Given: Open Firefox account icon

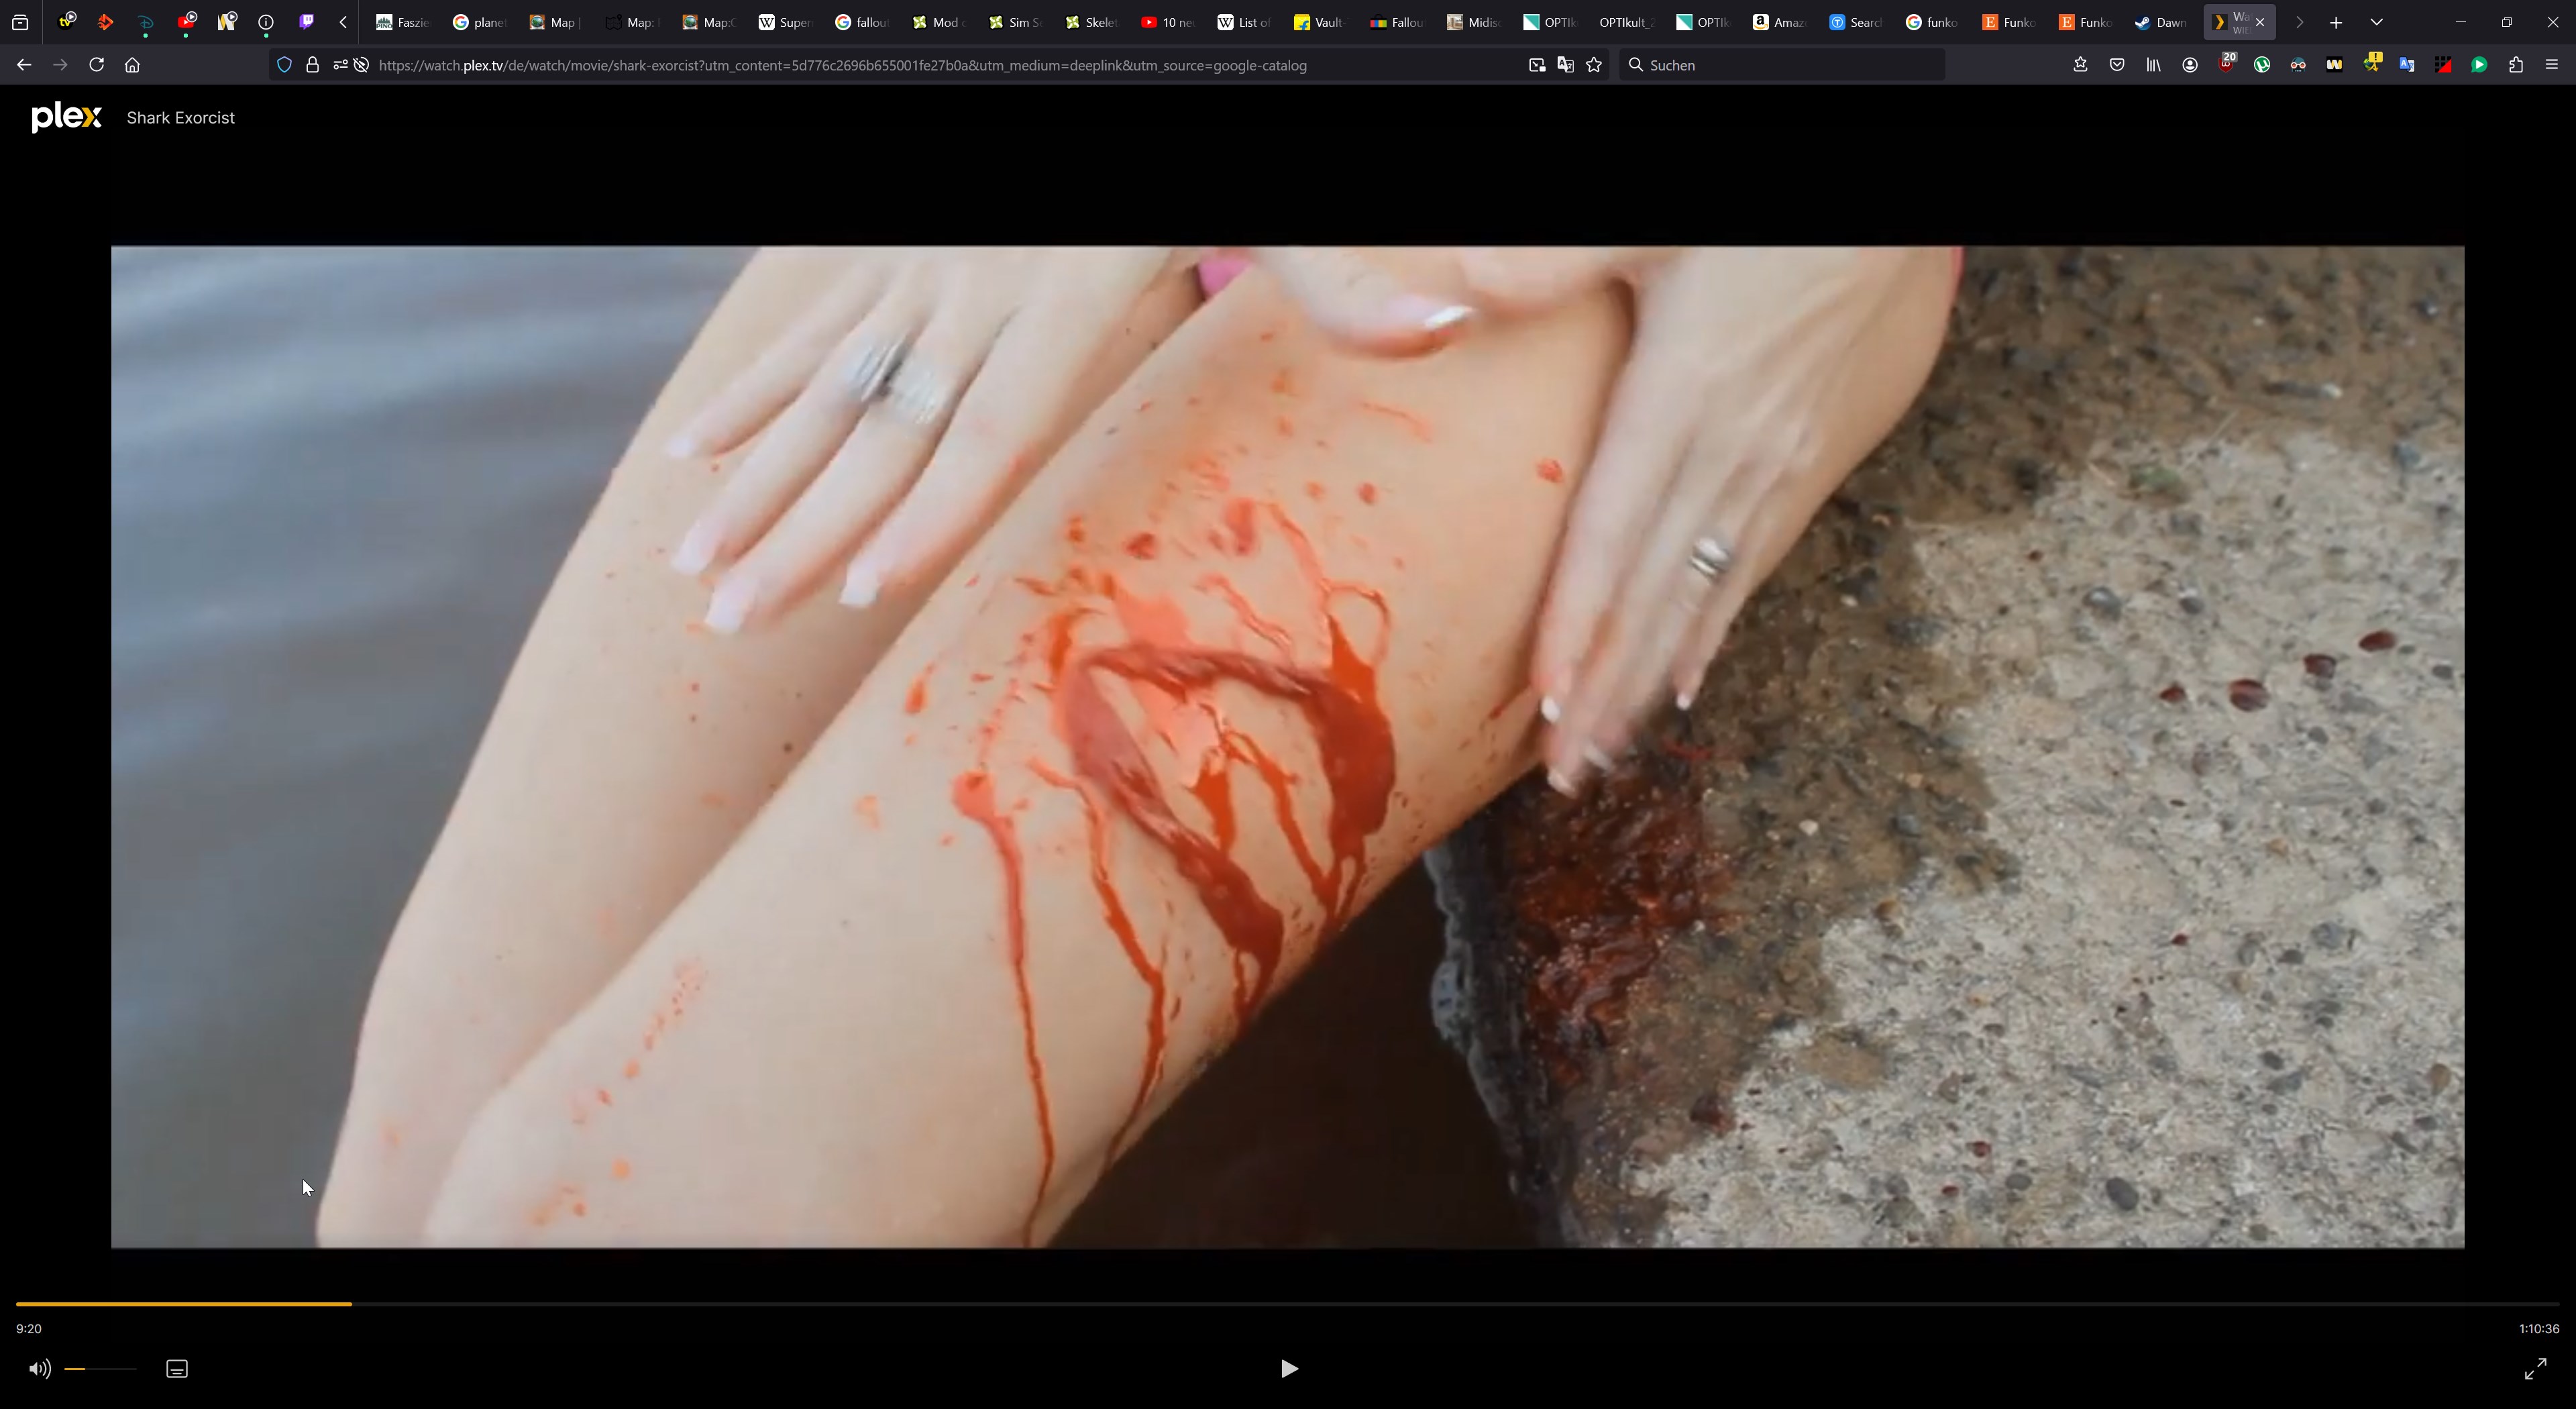Looking at the screenshot, I should 2190,65.
